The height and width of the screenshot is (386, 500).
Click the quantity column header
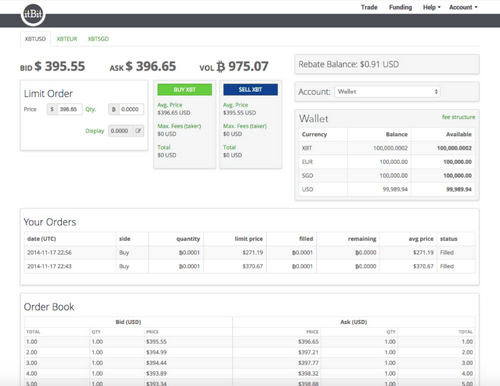(x=188, y=239)
